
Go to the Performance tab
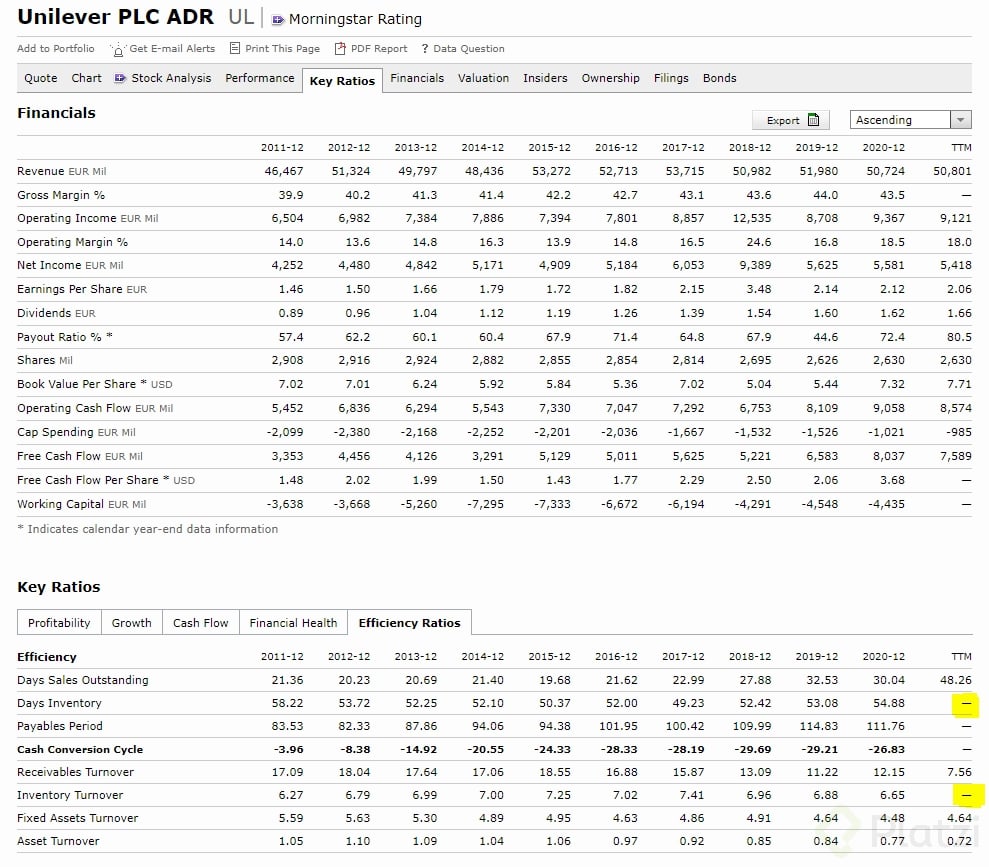tap(260, 78)
